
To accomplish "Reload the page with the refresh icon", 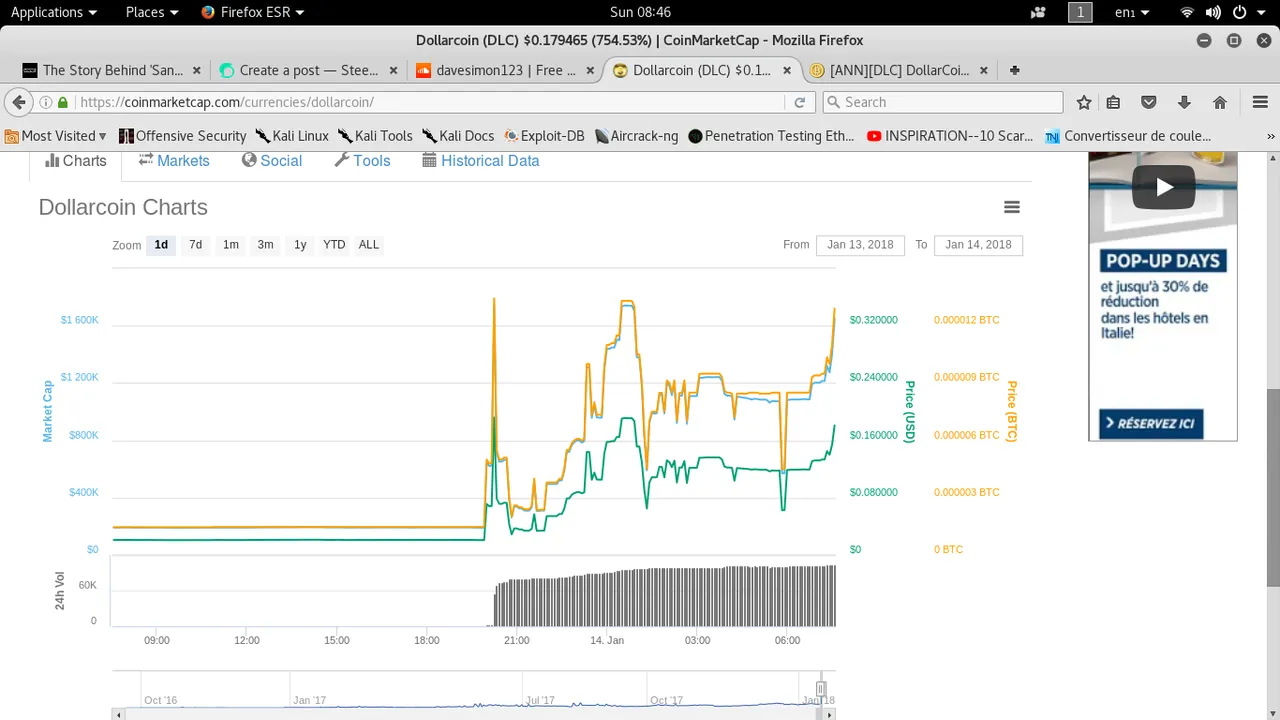I will [799, 102].
